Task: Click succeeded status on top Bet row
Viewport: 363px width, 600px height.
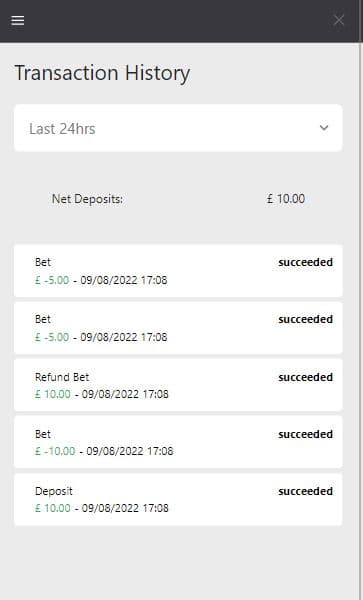Action: click(305, 262)
